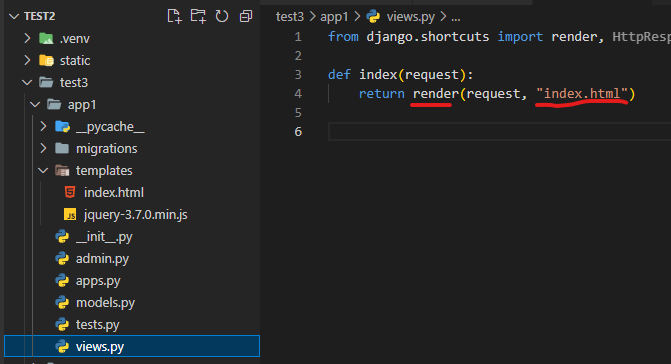
Task: Select test3 in the breadcrumb path
Action: [x=290, y=17]
